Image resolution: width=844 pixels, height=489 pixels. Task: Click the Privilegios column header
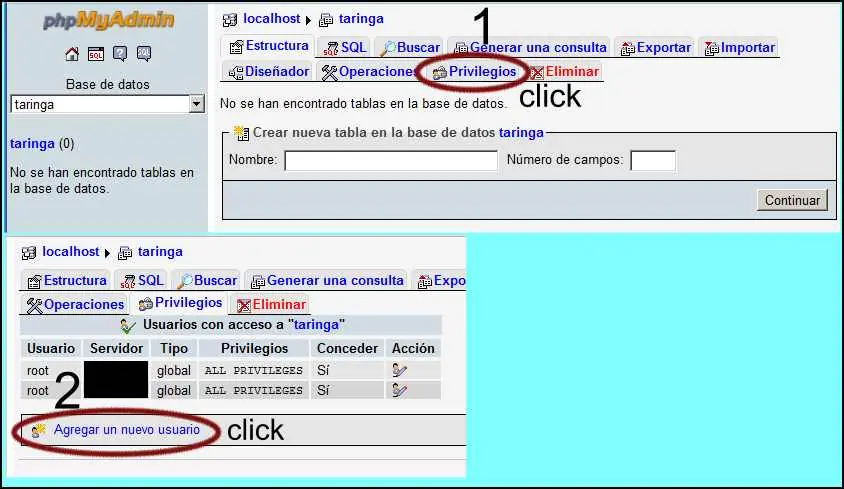(x=254, y=348)
